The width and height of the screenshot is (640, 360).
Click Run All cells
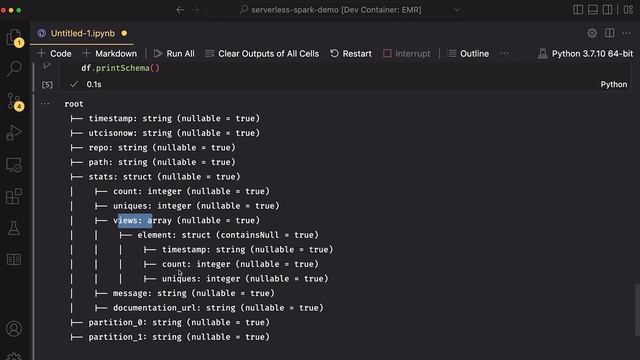point(174,53)
